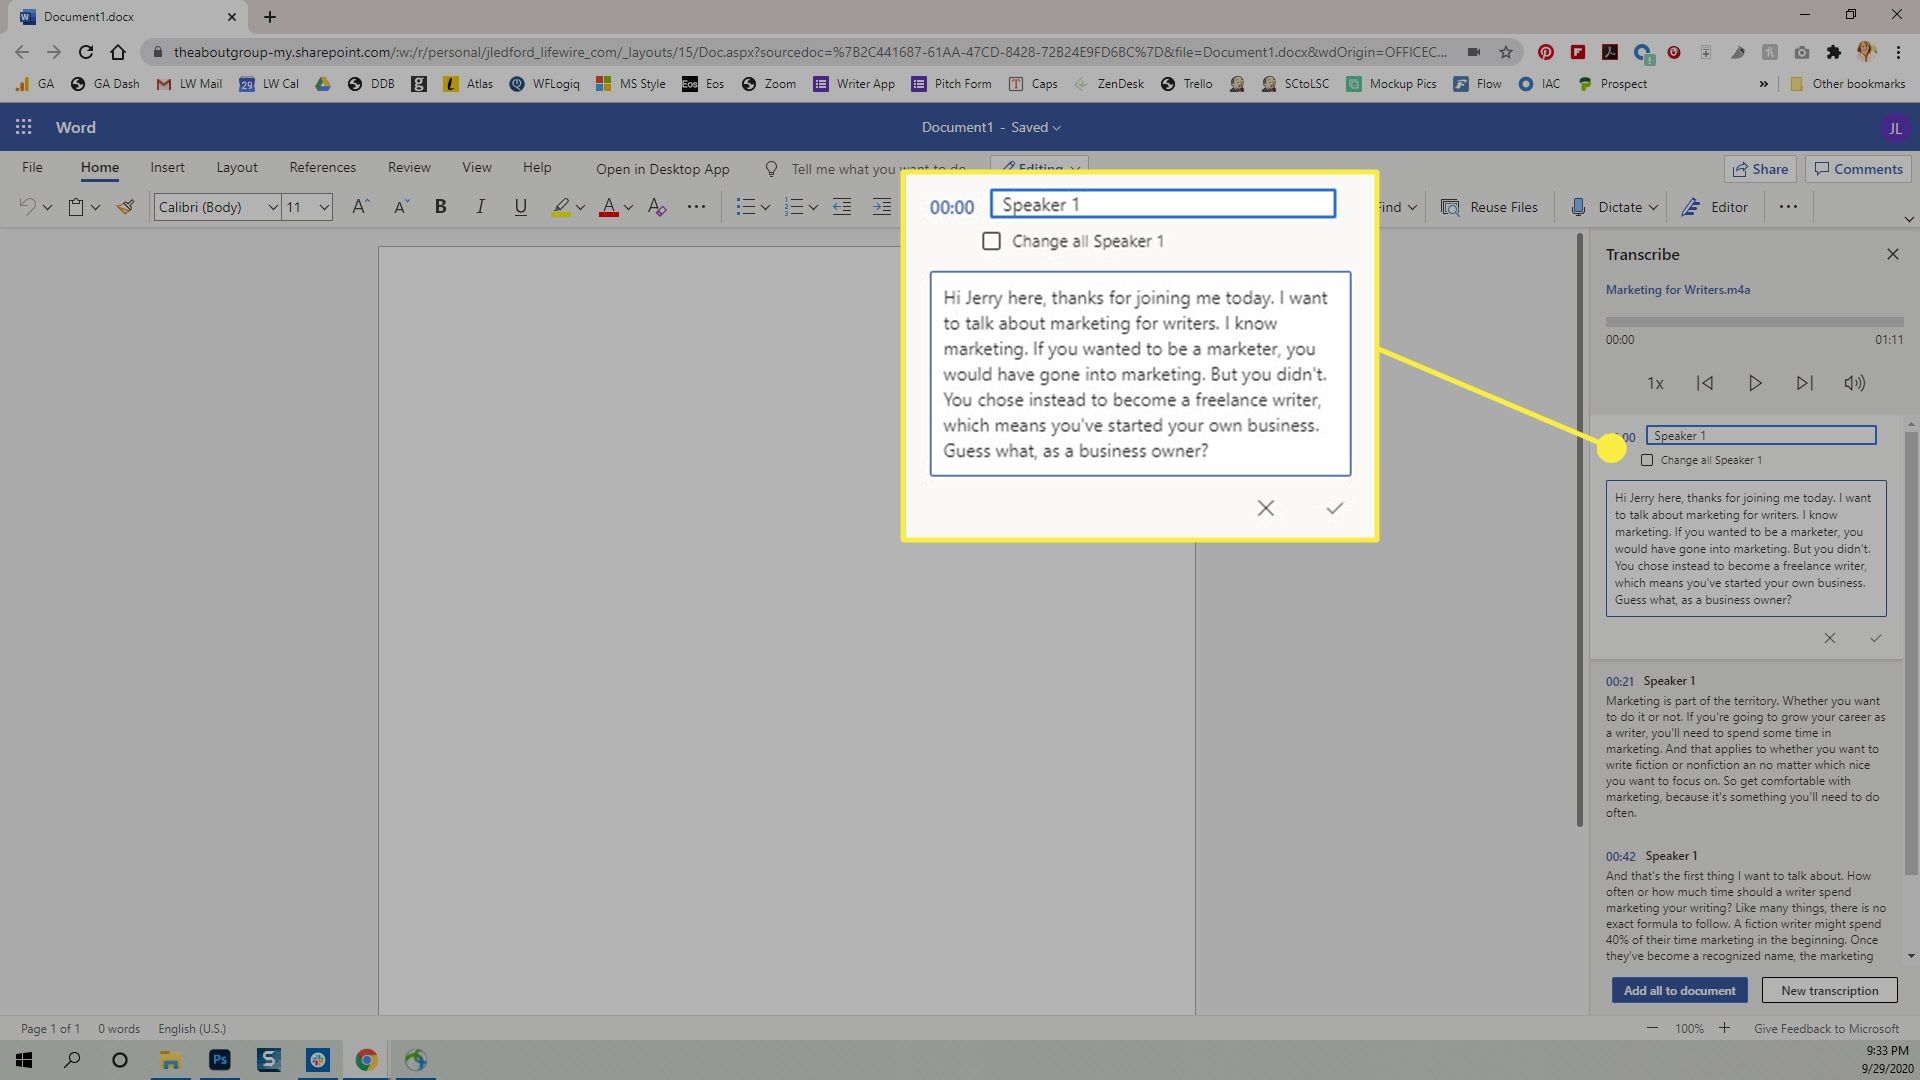Toggle Bold formatting in ribbon

tap(442, 206)
